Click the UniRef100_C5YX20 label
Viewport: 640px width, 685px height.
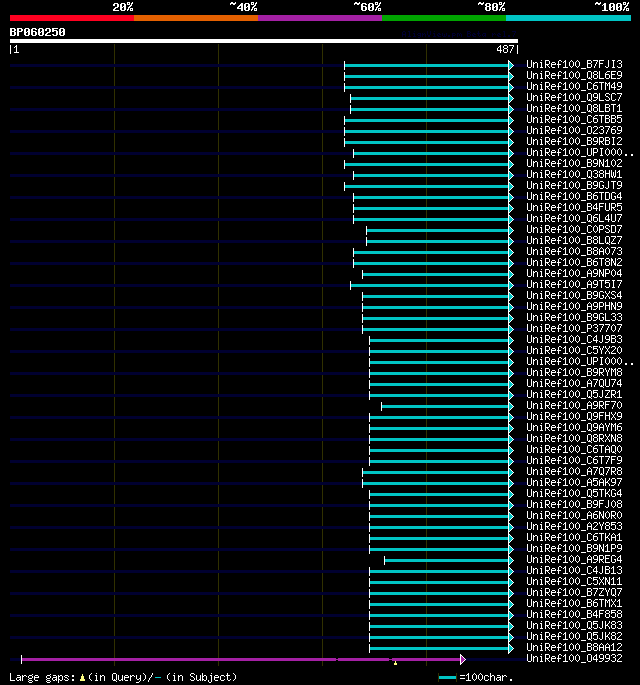tap(574, 351)
